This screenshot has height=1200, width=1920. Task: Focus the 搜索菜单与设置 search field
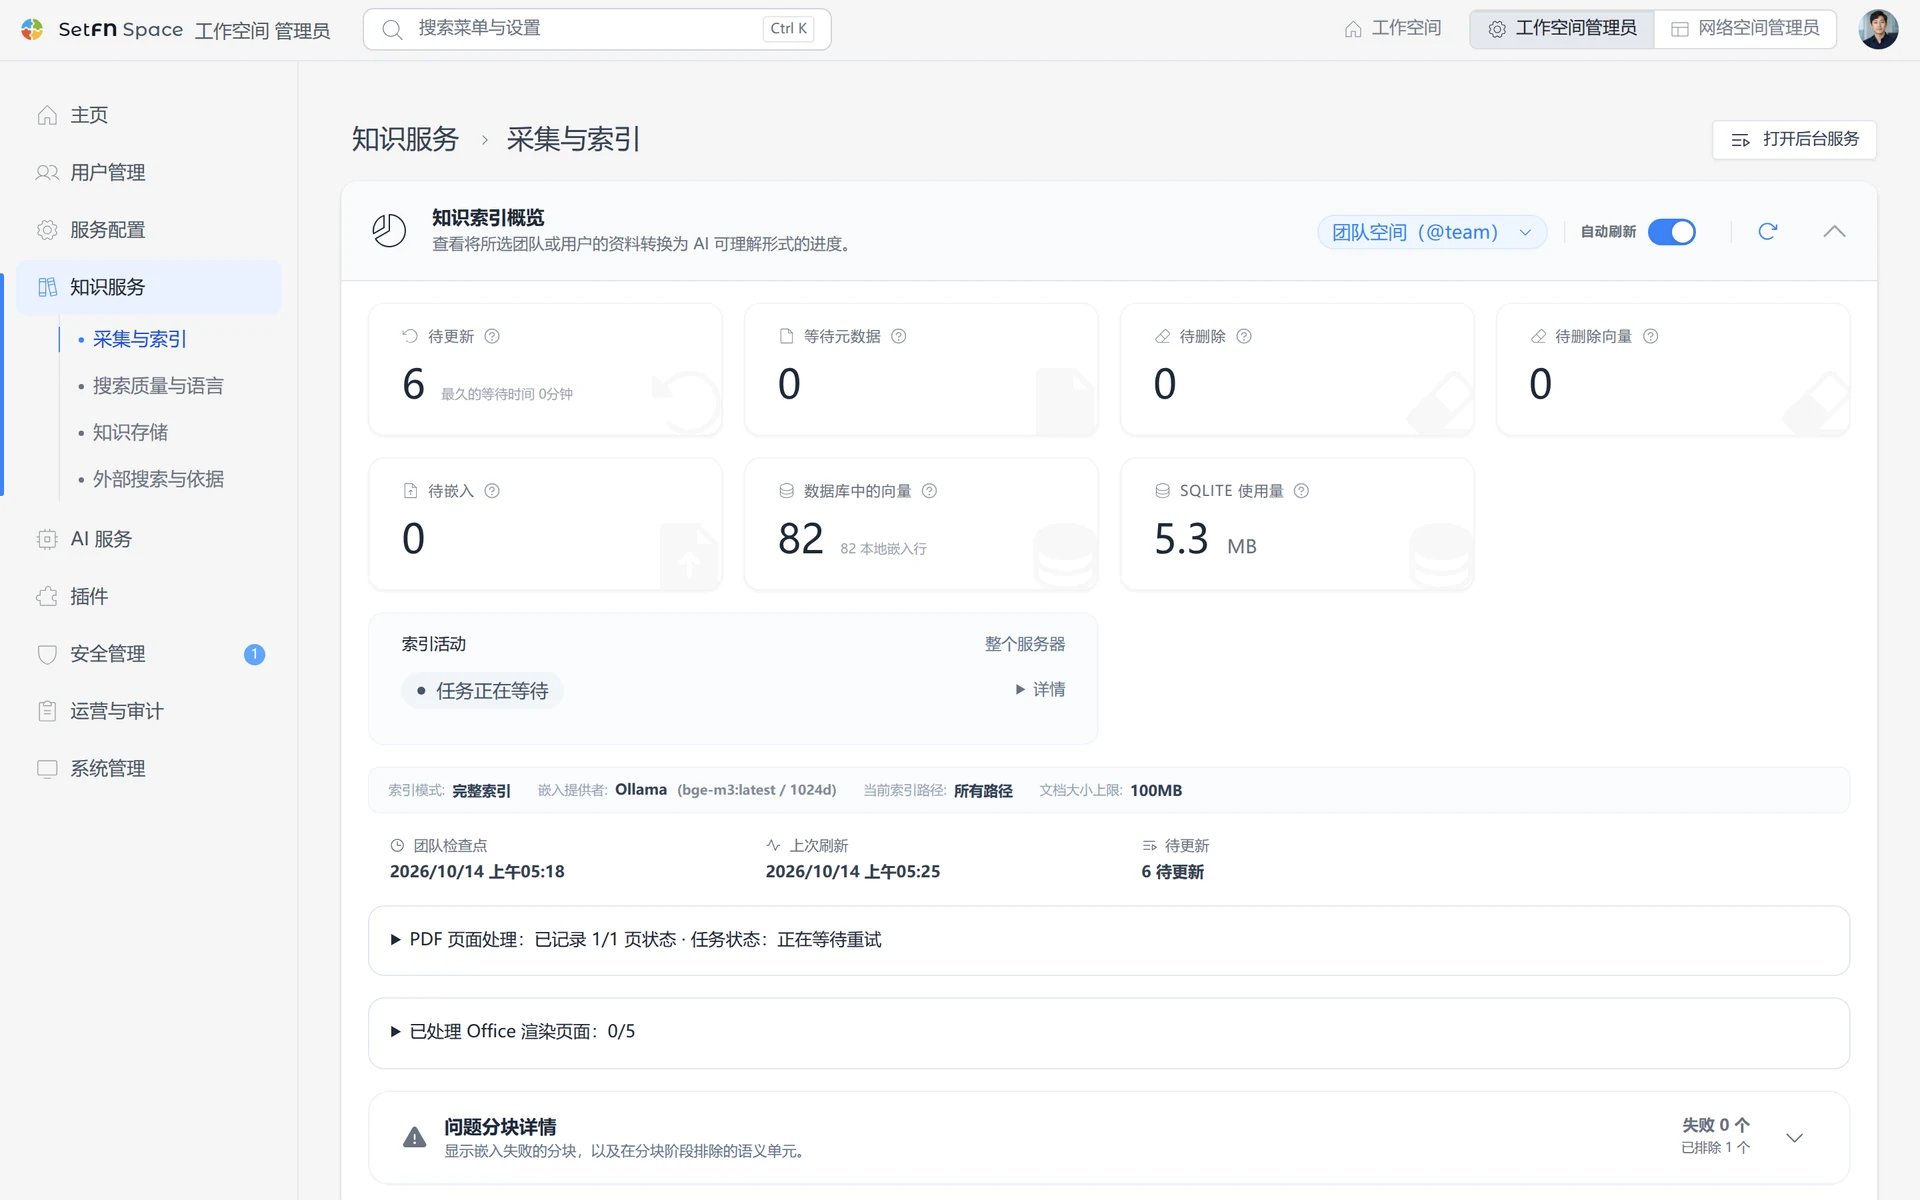(597, 29)
